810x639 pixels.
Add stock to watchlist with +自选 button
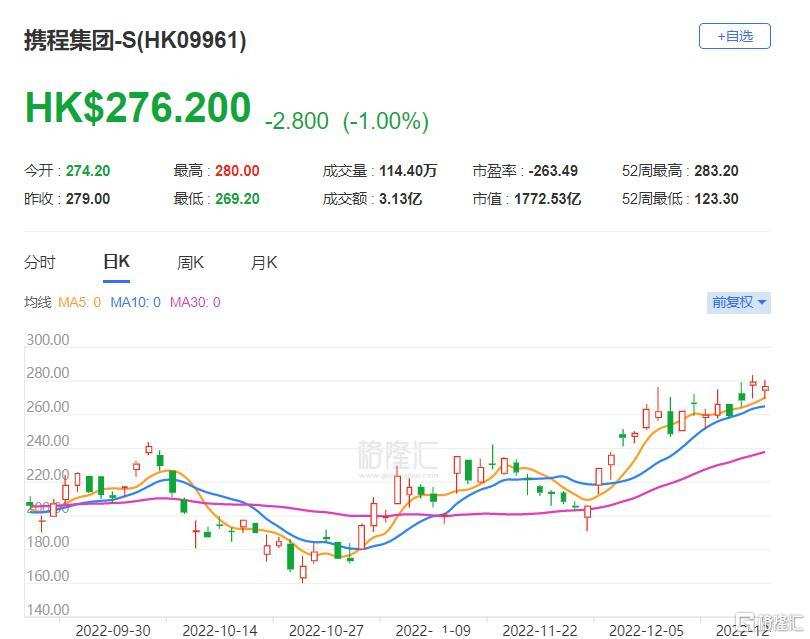point(735,36)
